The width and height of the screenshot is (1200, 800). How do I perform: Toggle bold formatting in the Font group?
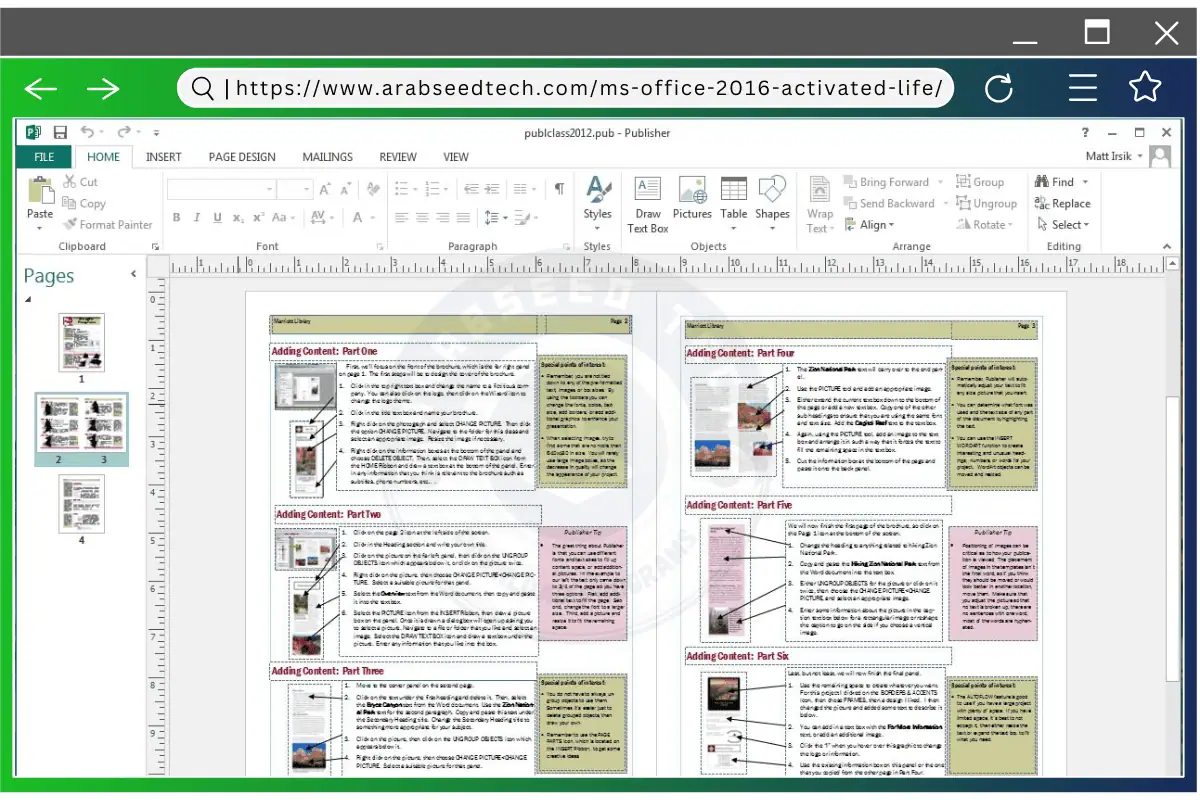coord(176,217)
